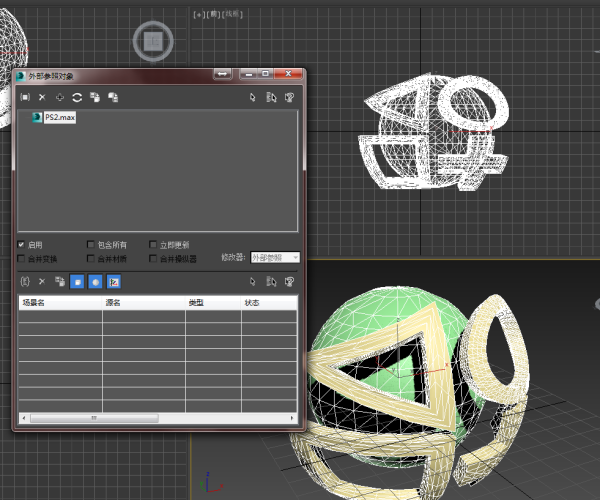Click the double-arrow button in title bar
This screenshot has height=500, width=600.
pos(222,74)
